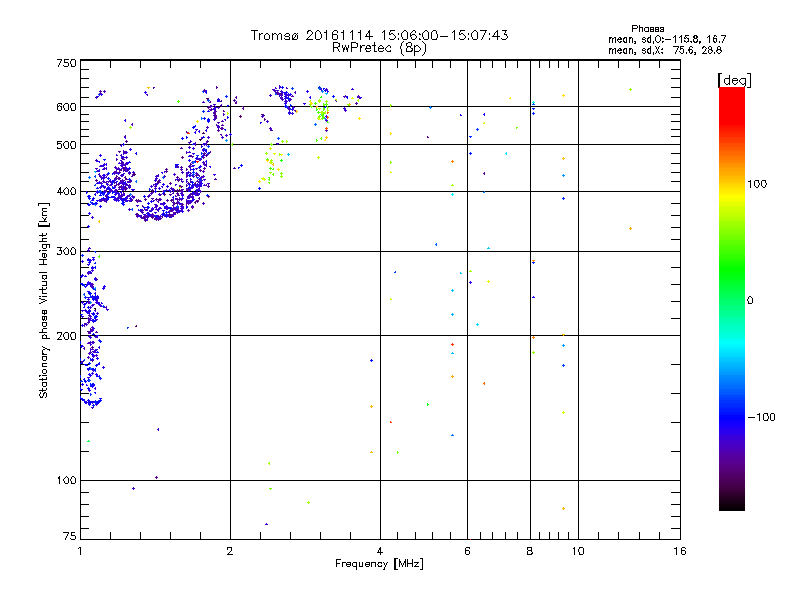This screenshot has height=600, width=800.
Task: Click the y-axis tick label "750"
Action: (66, 63)
